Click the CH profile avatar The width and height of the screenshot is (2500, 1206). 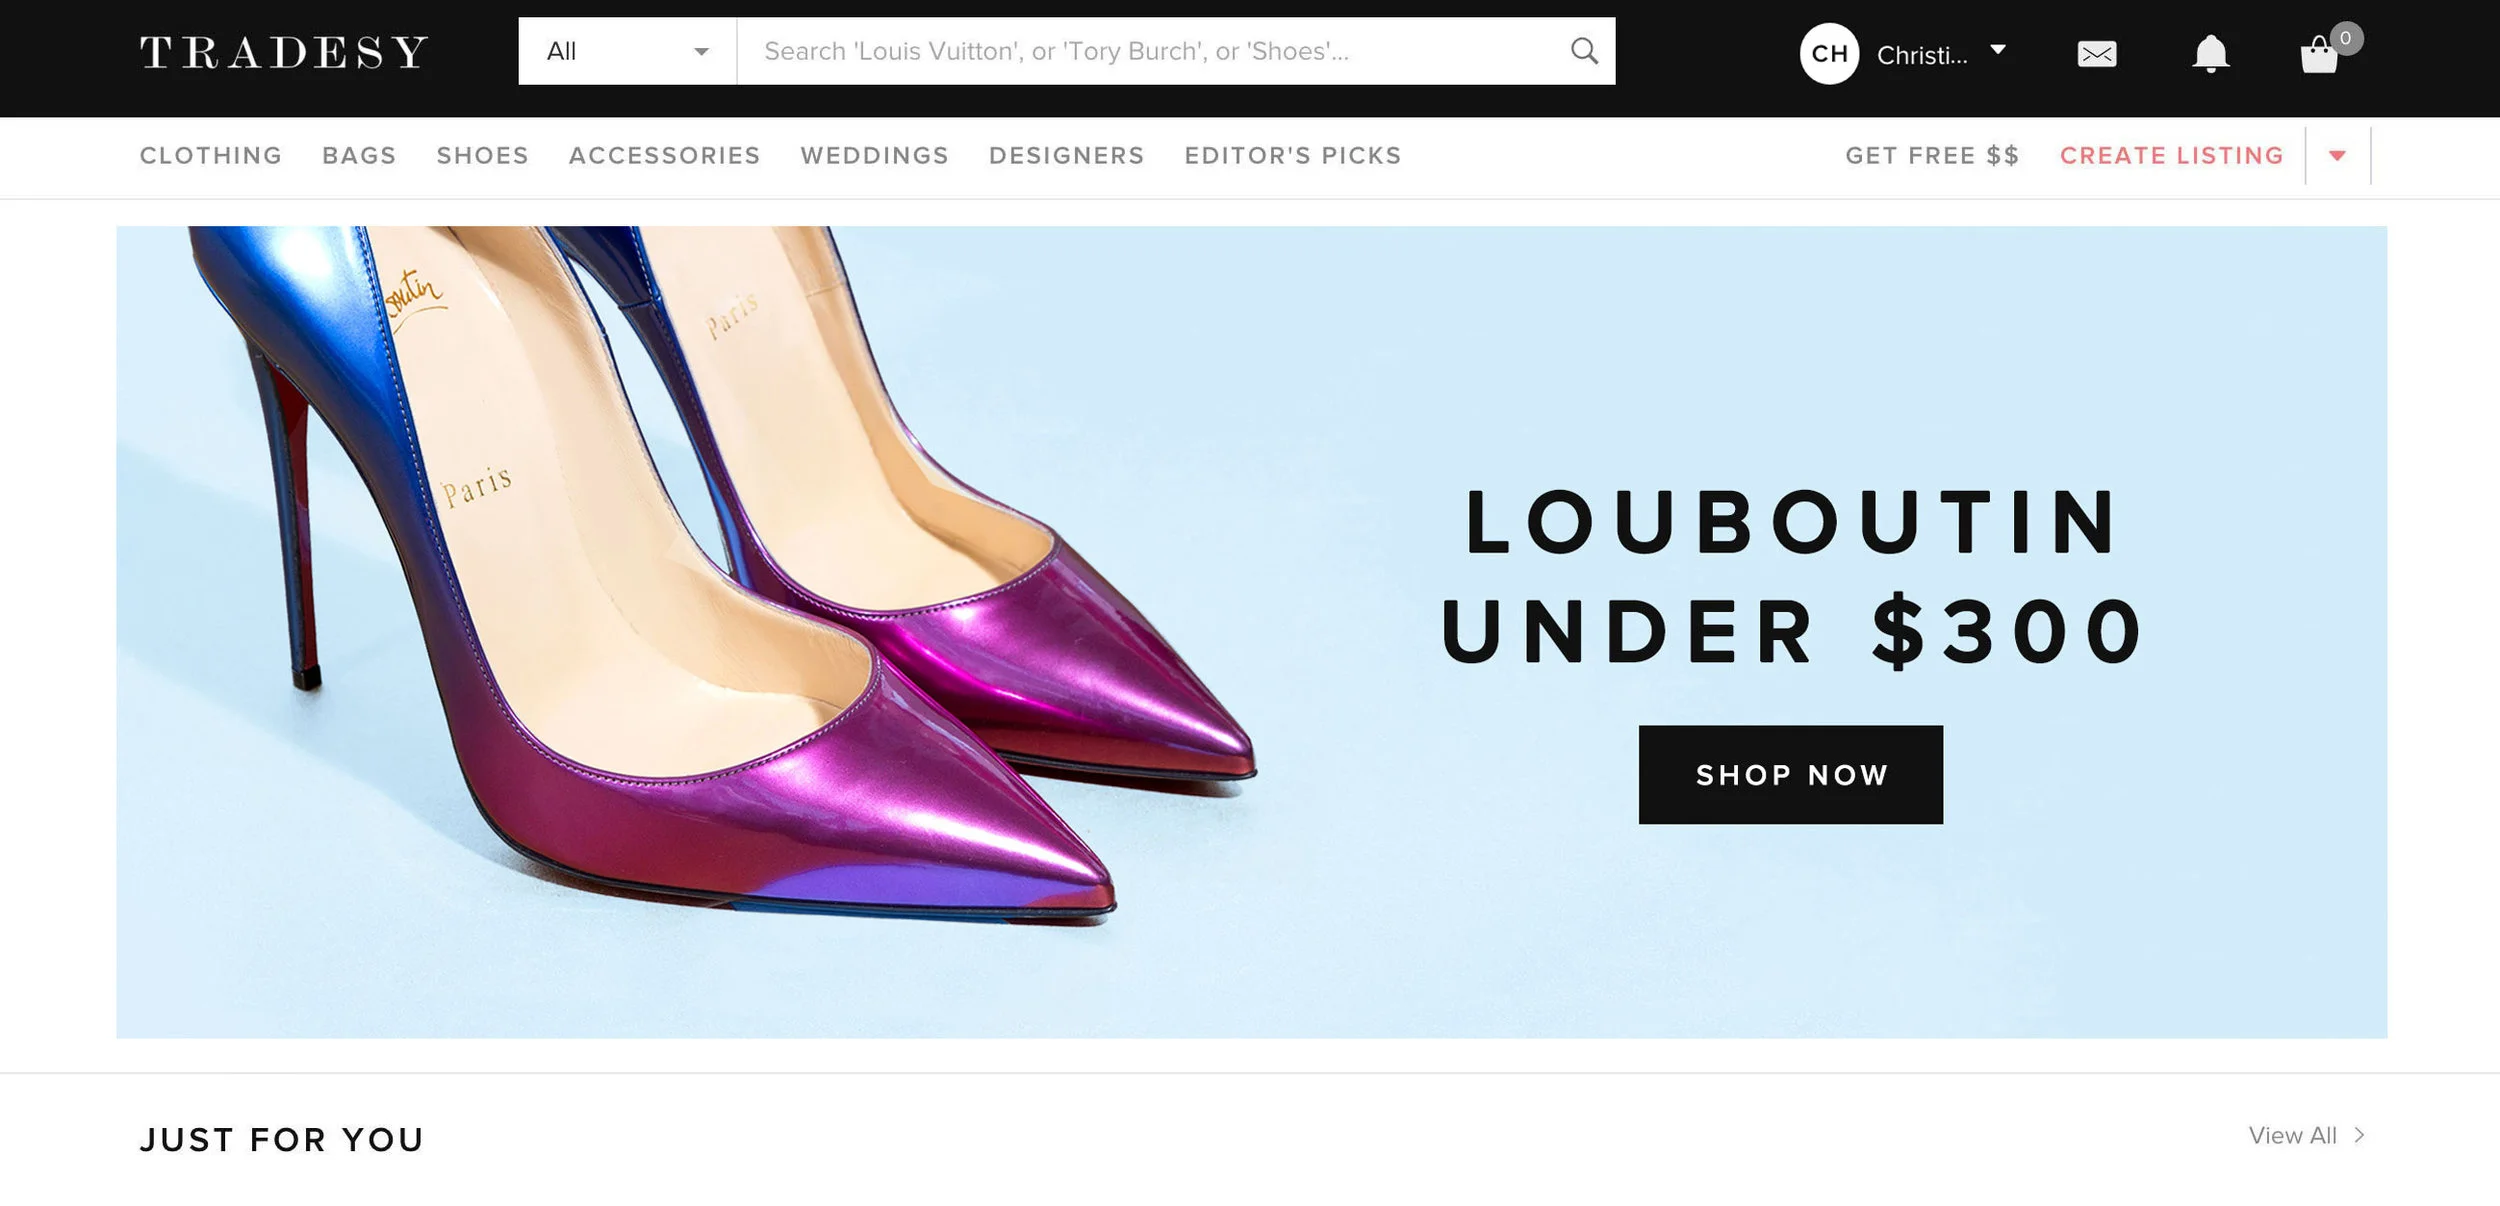click(x=1829, y=53)
